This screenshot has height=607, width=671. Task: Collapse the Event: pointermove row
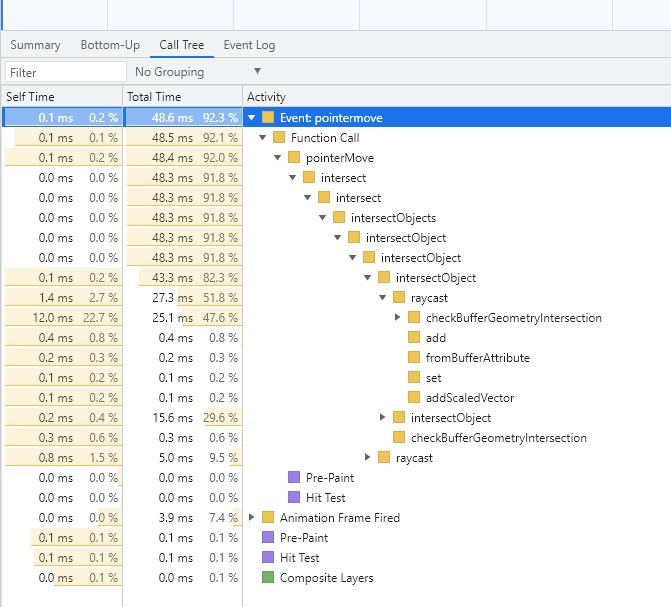click(252, 118)
